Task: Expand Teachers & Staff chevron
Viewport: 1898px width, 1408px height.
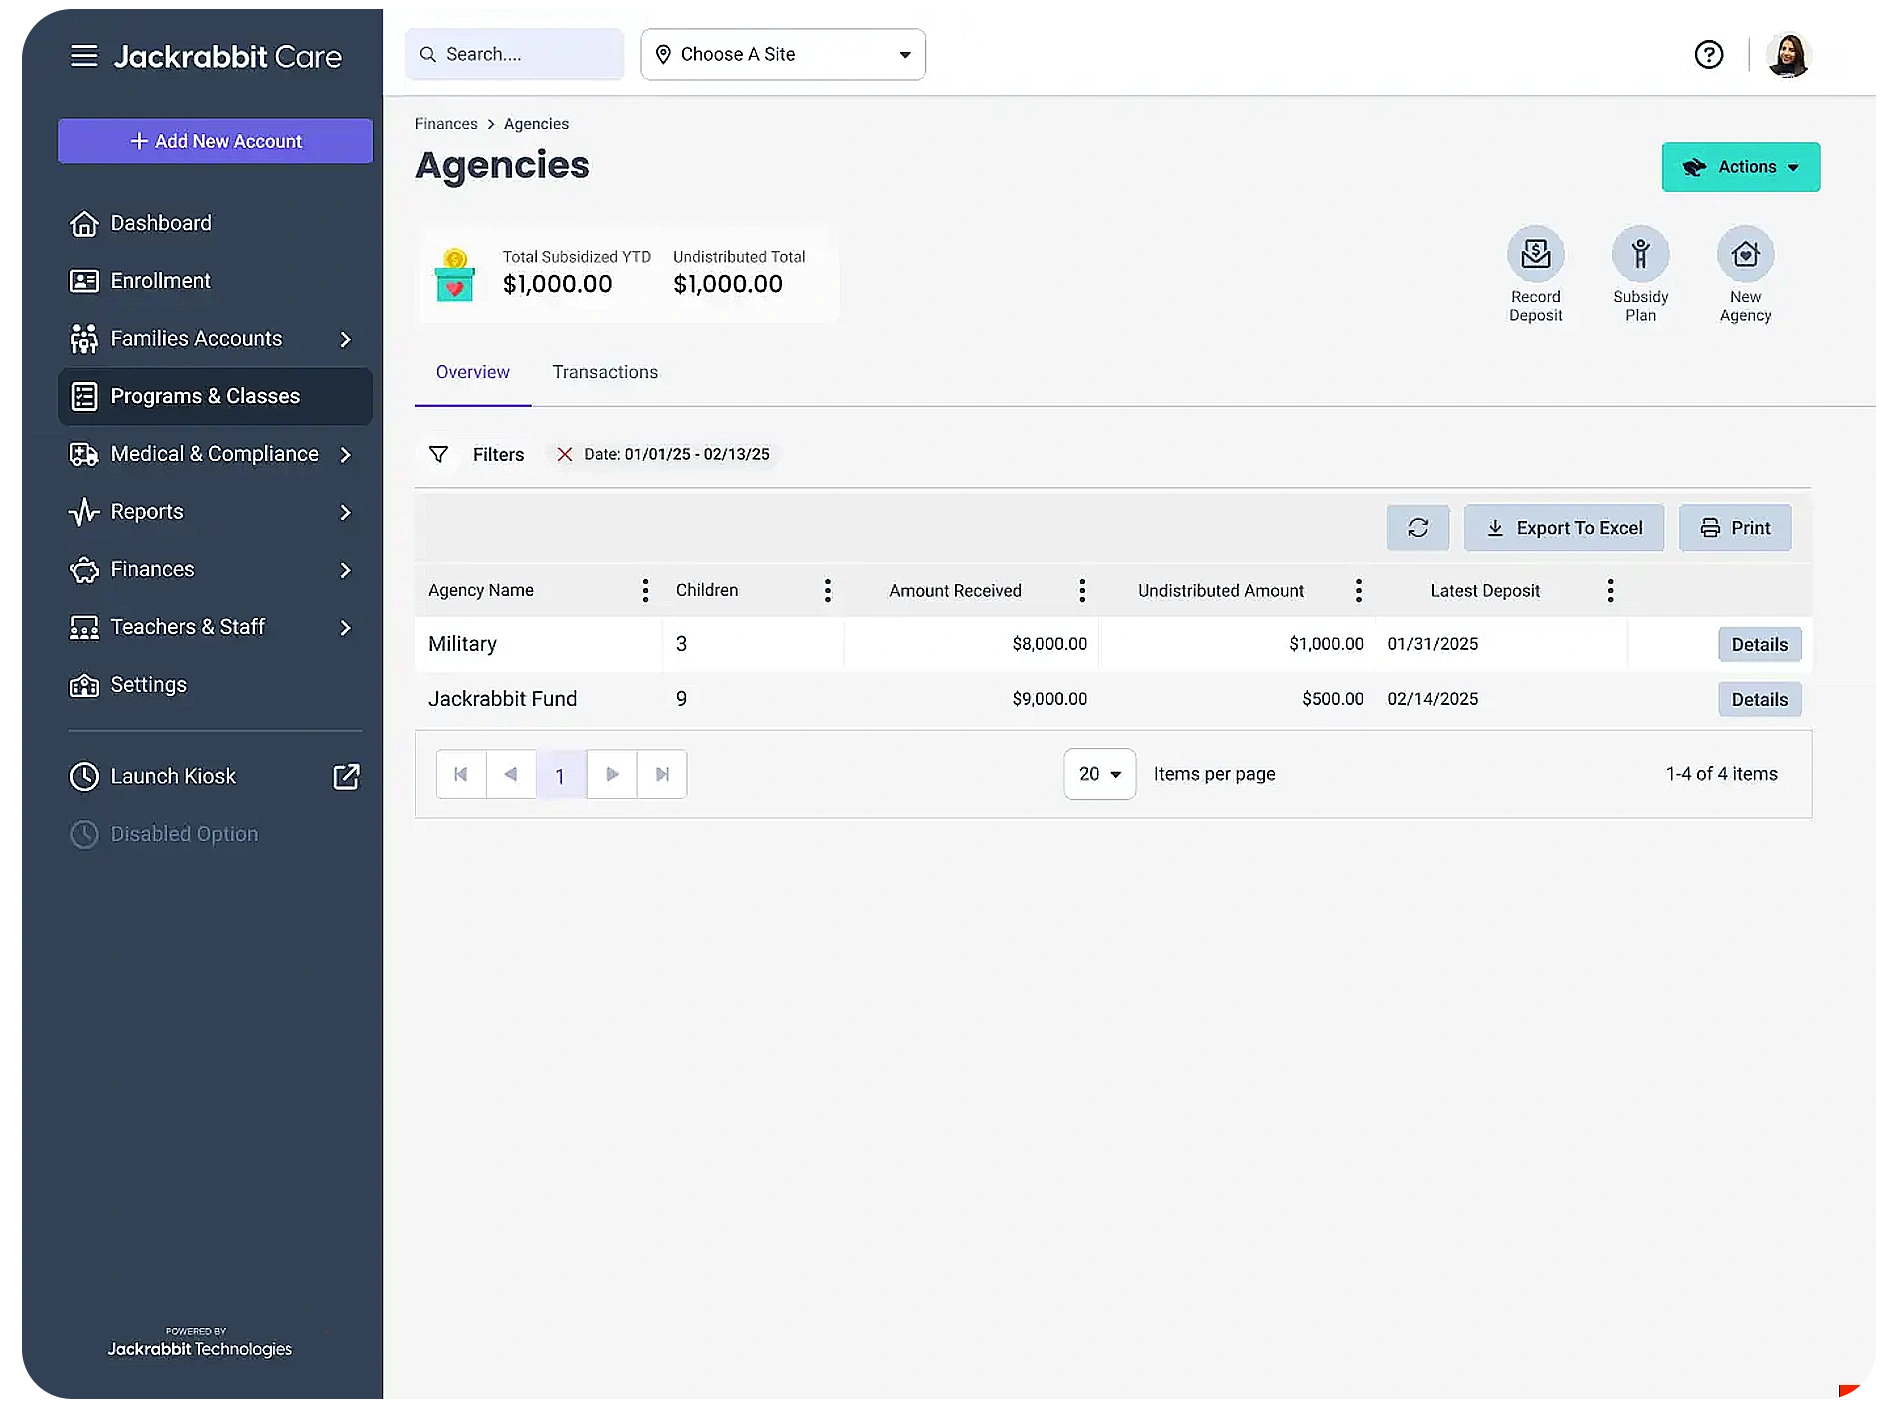Action: [345, 627]
